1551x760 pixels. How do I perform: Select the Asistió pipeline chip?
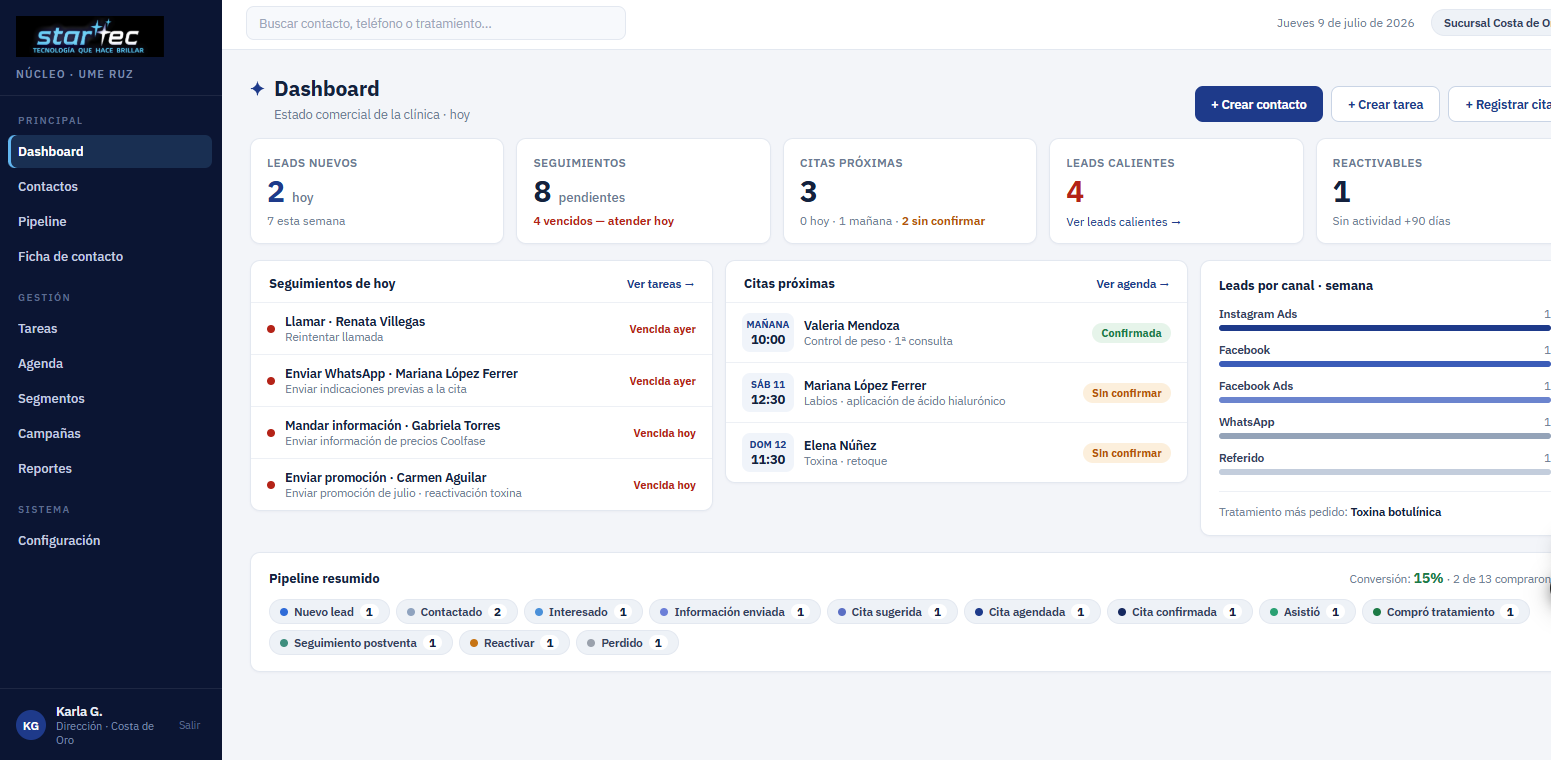[x=1307, y=612]
